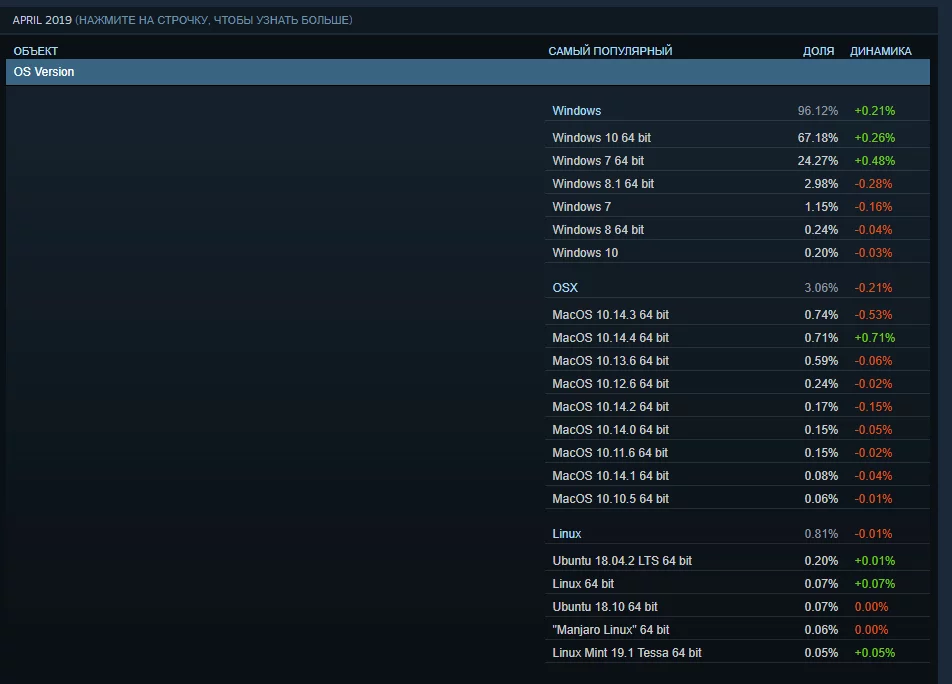Select the MacOS 10.14.0 64 bit entry
Screen dimensions: 952x684
(737, 430)
